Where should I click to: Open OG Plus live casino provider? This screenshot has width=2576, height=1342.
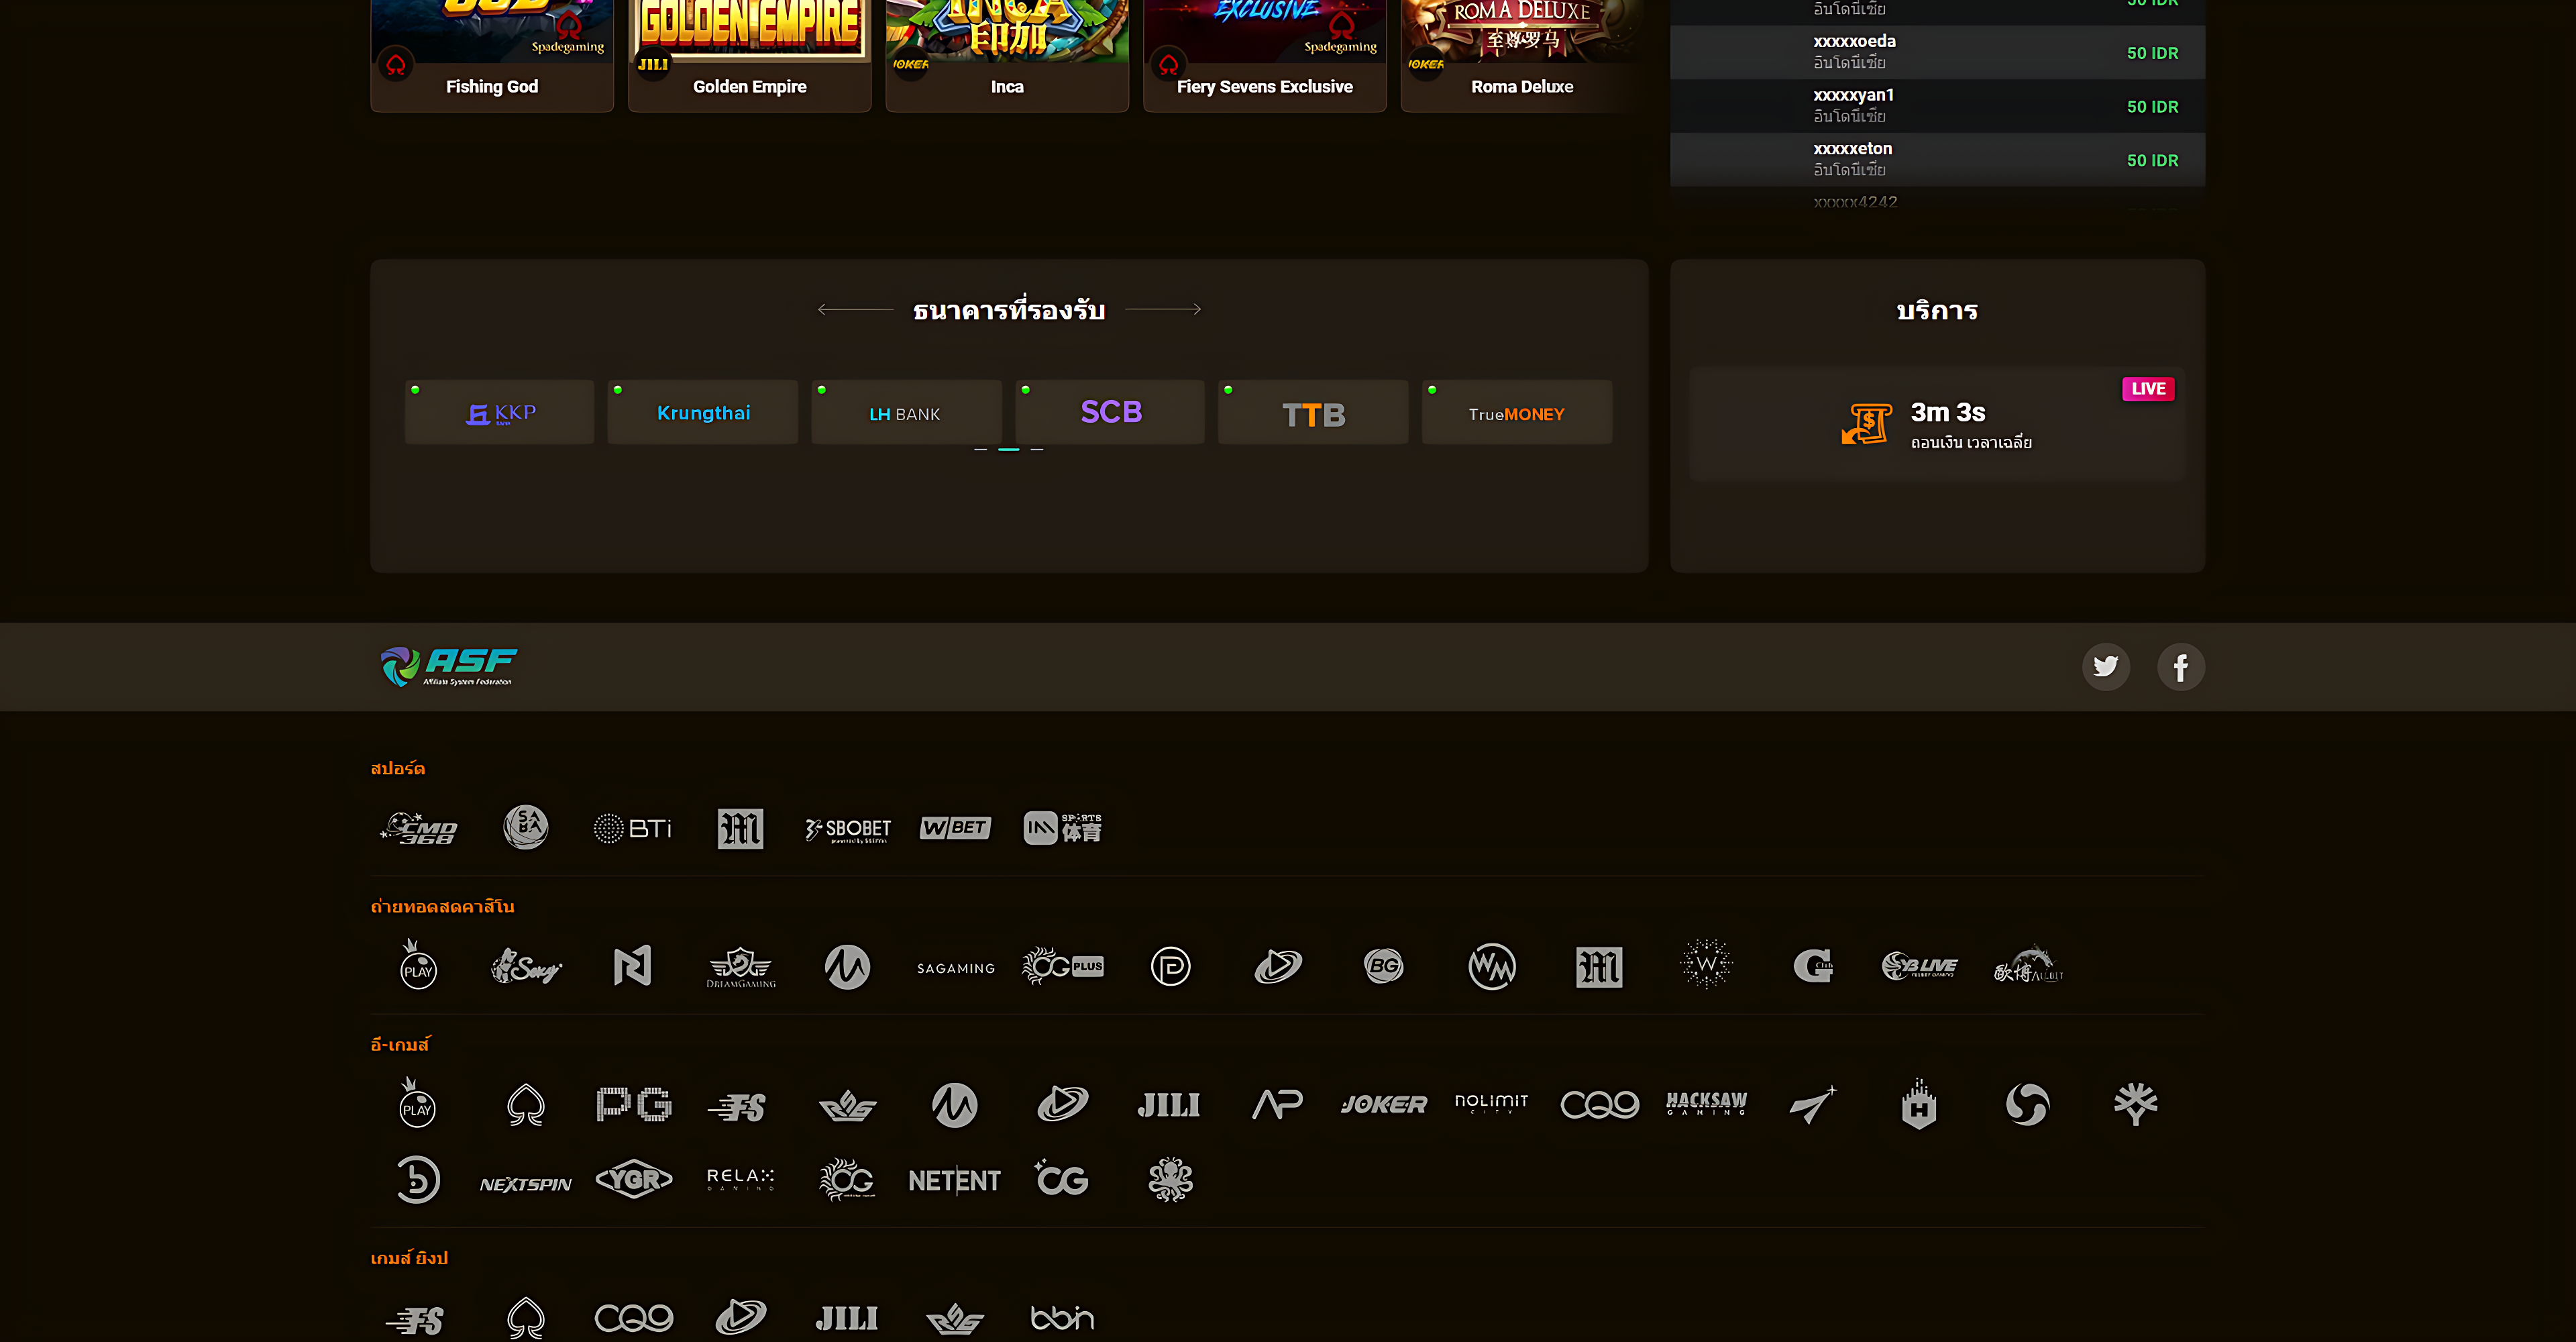[1062, 966]
